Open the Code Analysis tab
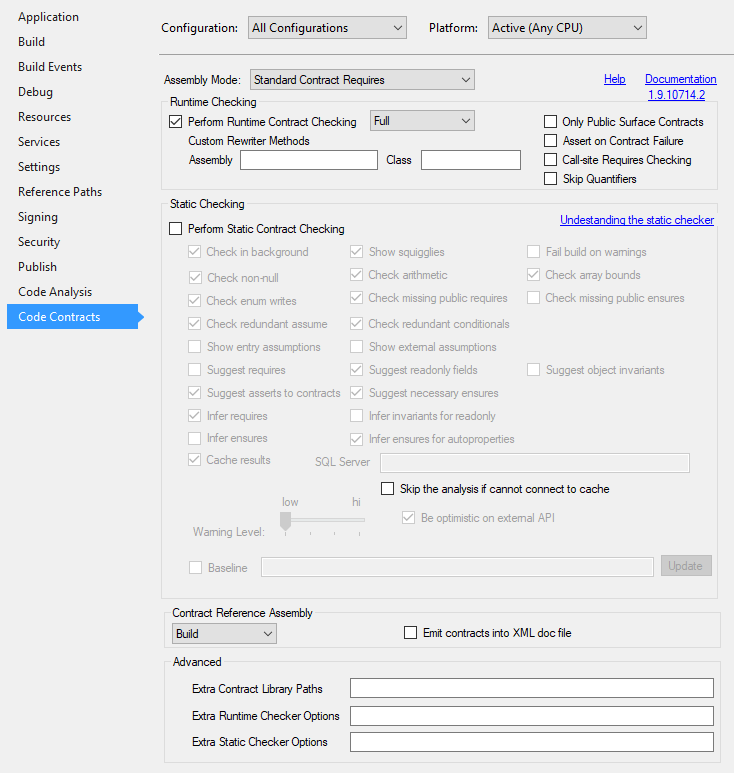The image size is (734, 773). coord(55,292)
